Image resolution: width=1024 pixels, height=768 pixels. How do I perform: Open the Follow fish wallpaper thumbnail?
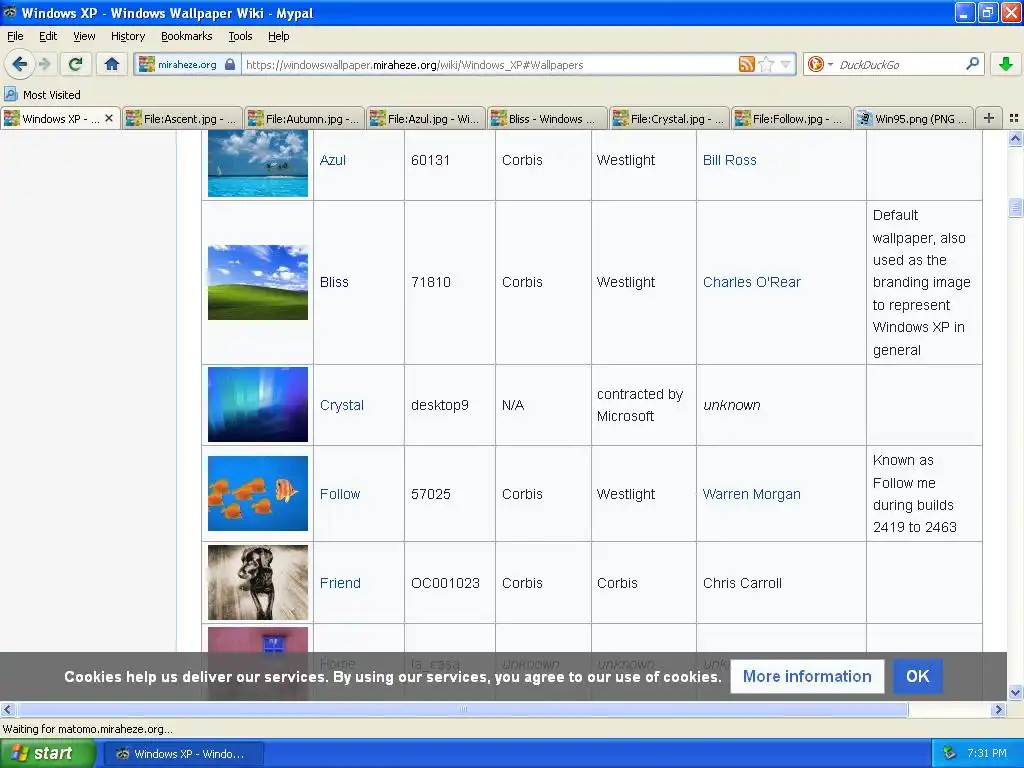tap(258, 493)
